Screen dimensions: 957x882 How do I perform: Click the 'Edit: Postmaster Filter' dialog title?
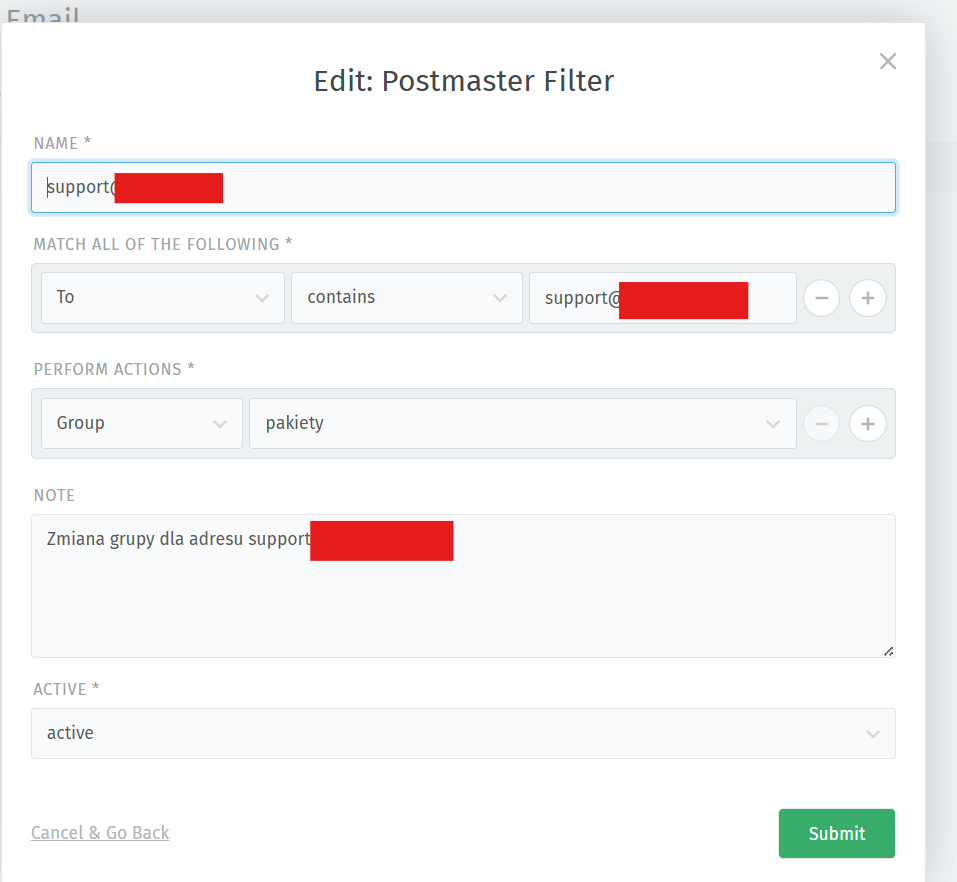[x=463, y=81]
